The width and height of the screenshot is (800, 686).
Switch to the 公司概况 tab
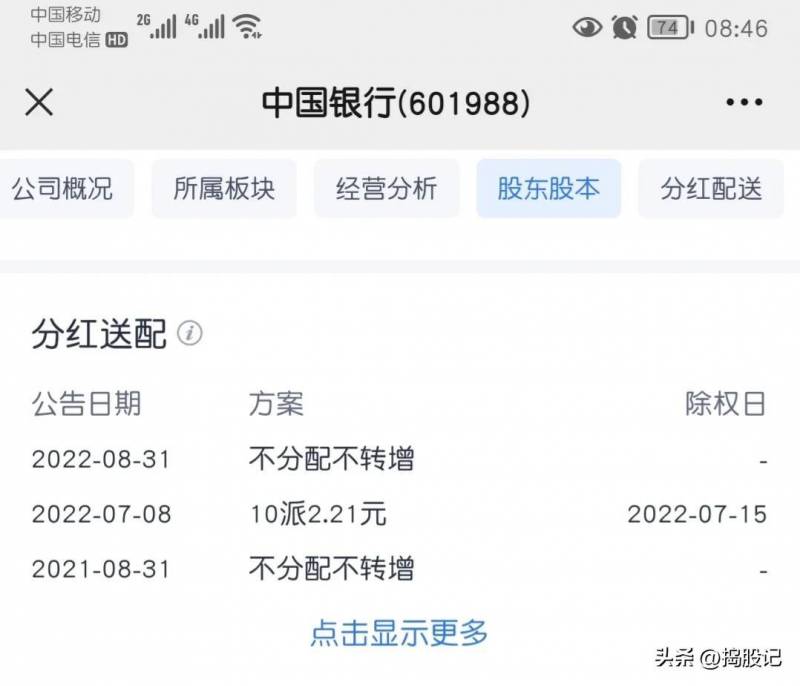click(66, 188)
